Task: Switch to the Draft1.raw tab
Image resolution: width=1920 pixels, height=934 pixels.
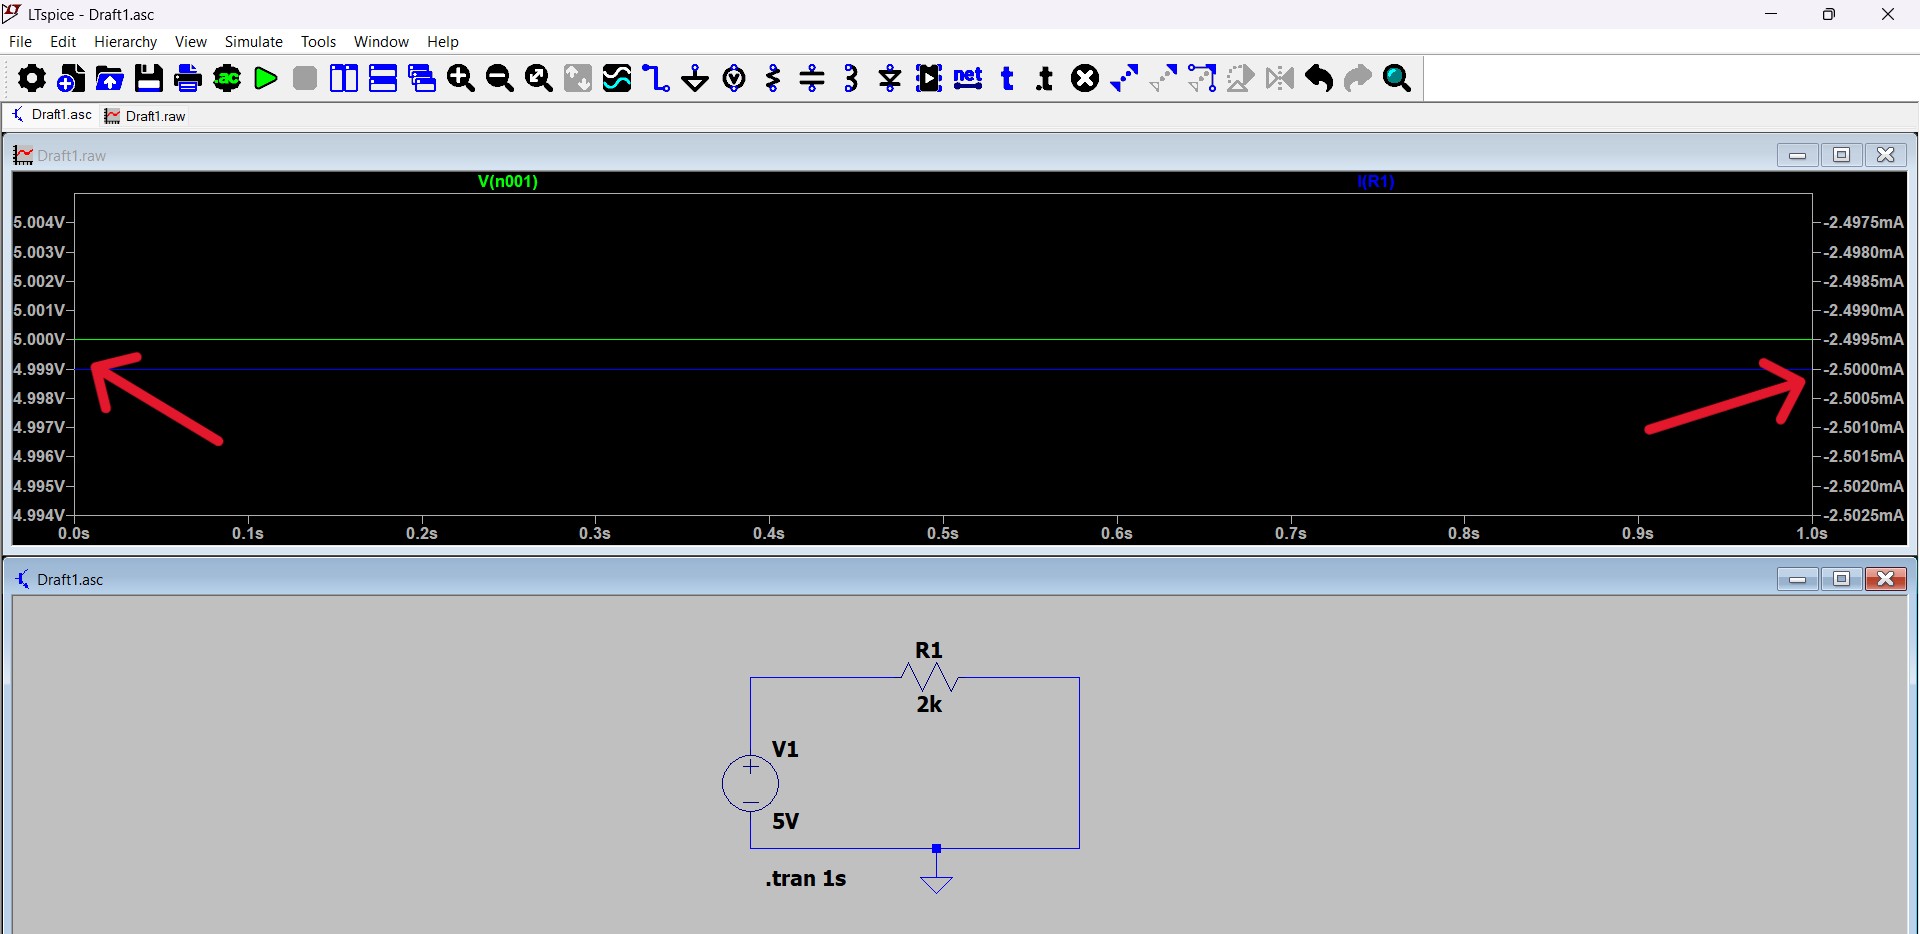Action: (146, 116)
